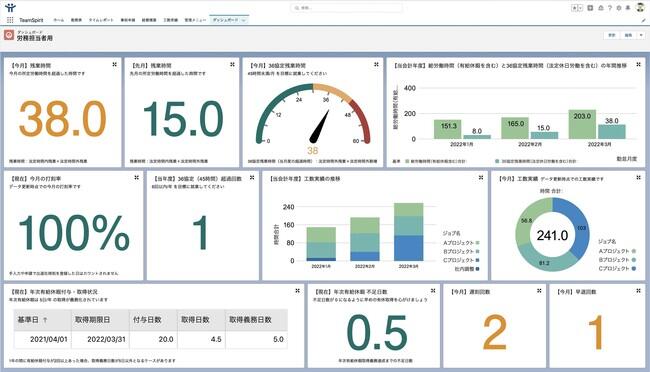Expand the 【今月】残業時間 card
The width and height of the screenshot is (650, 372).
click(114, 64)
